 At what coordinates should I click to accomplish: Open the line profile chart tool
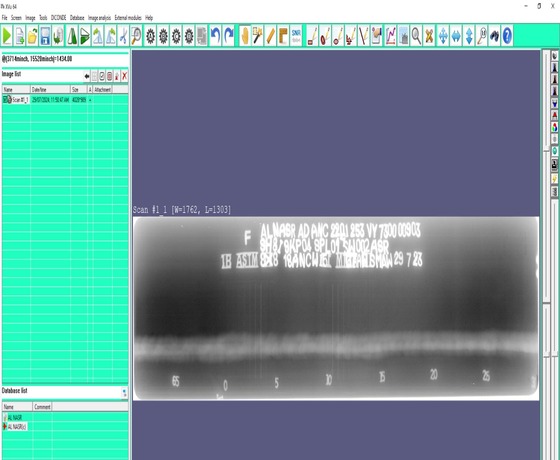tap(391, 36)
